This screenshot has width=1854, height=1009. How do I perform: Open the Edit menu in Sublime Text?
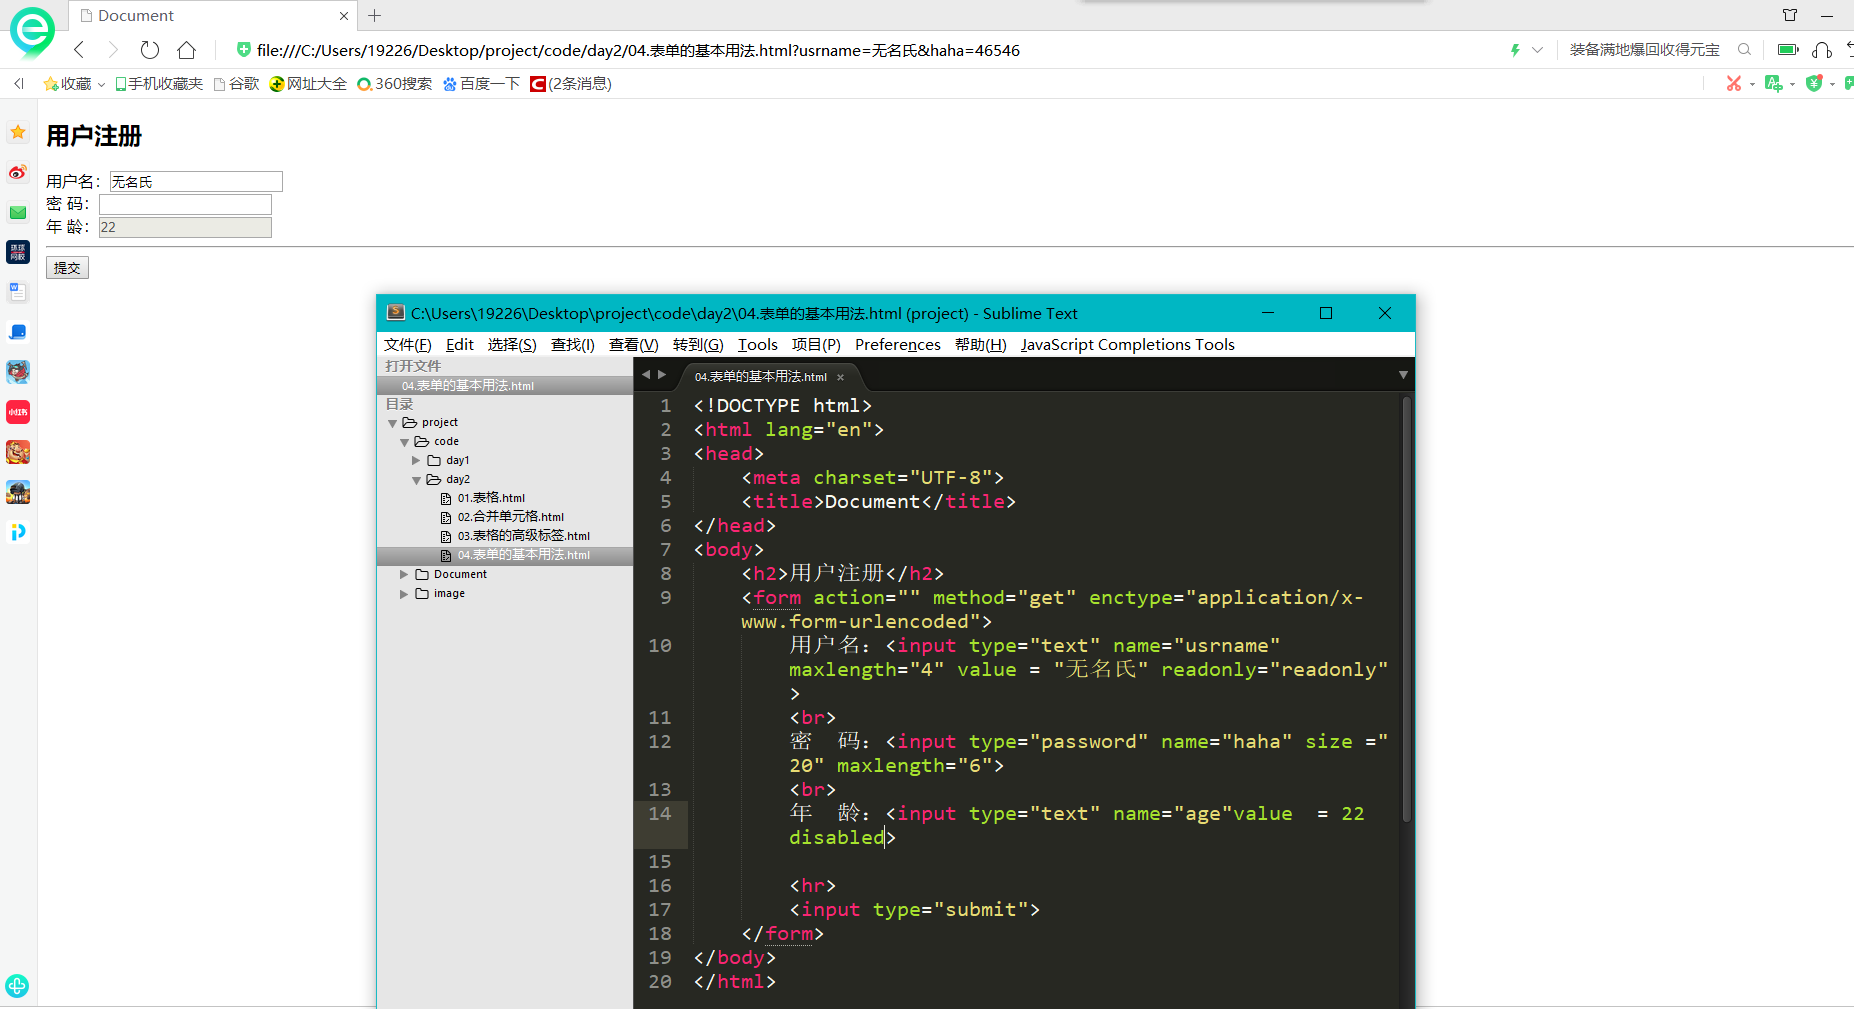click(x=460, y=345)
